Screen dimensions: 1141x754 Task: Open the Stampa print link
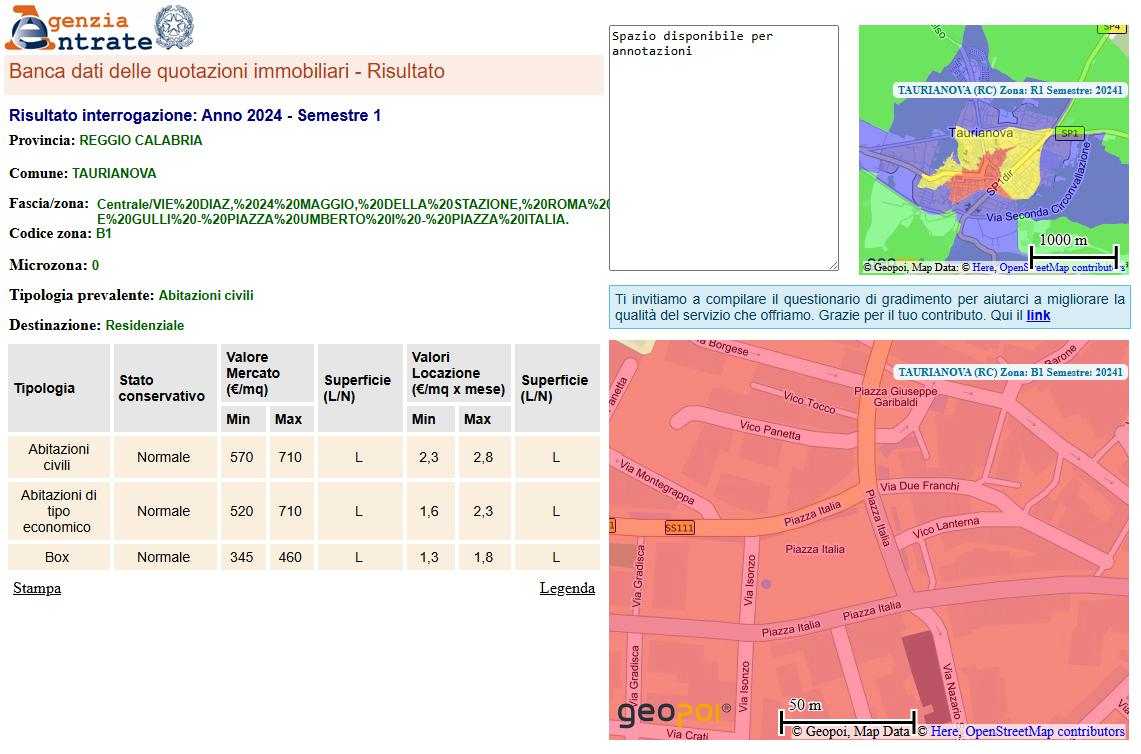37,588
